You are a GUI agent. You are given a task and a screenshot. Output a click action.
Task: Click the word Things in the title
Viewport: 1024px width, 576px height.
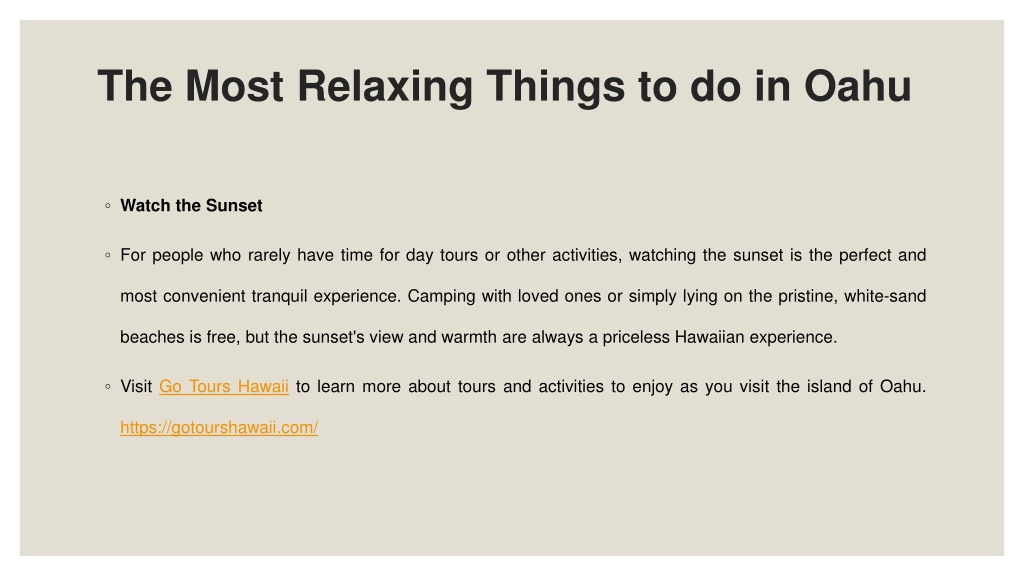tap(556, 88)
